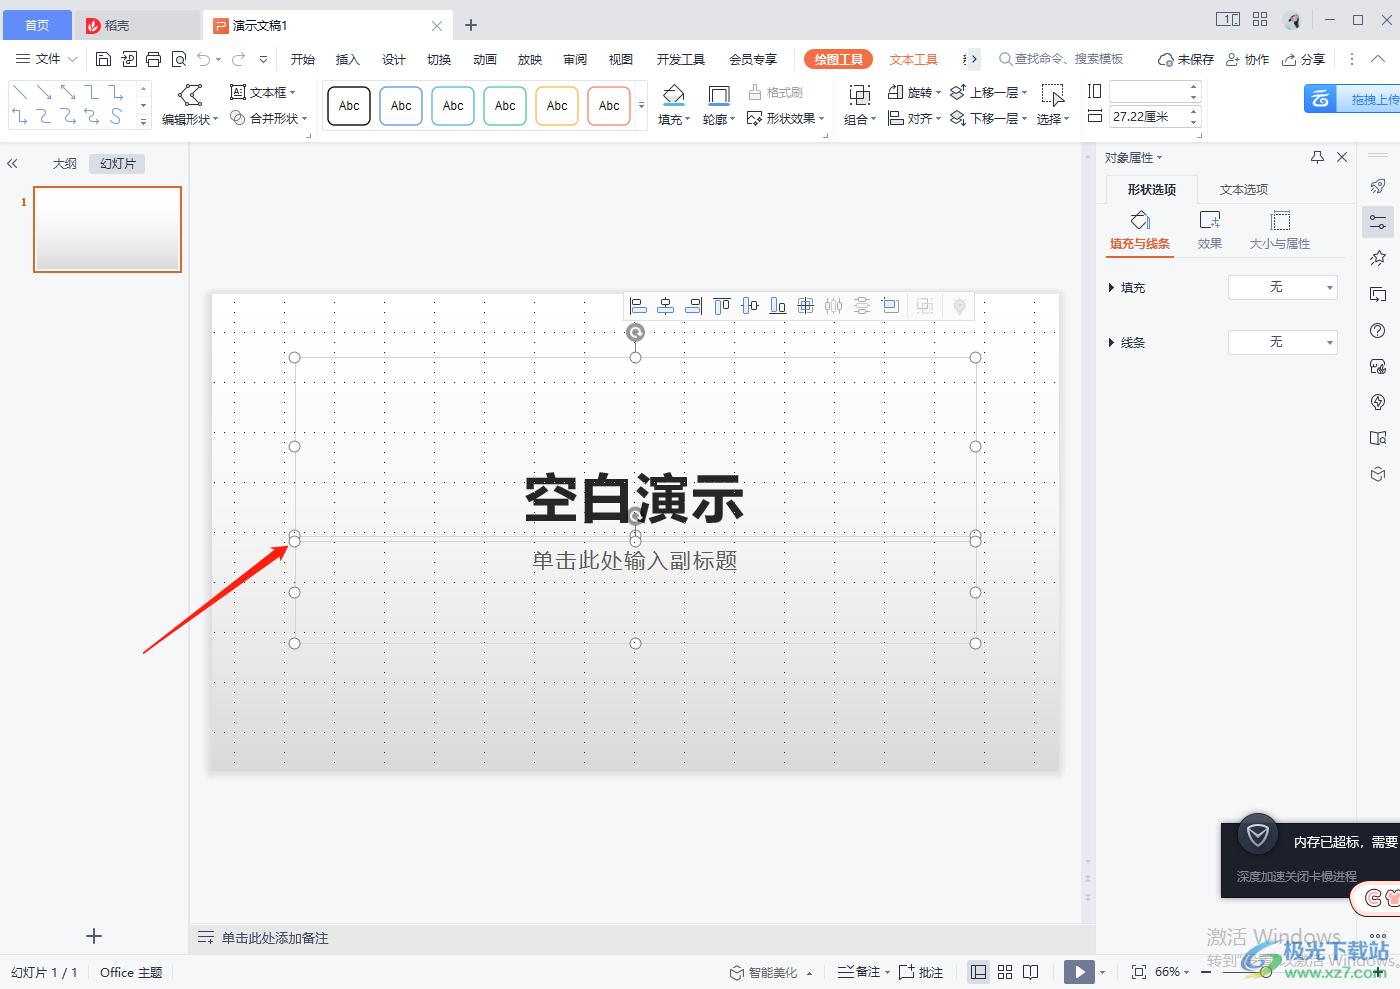Select slide 1 thumbnail
The height and width of the screenshot is (989, 1400).
click(108, 229)
